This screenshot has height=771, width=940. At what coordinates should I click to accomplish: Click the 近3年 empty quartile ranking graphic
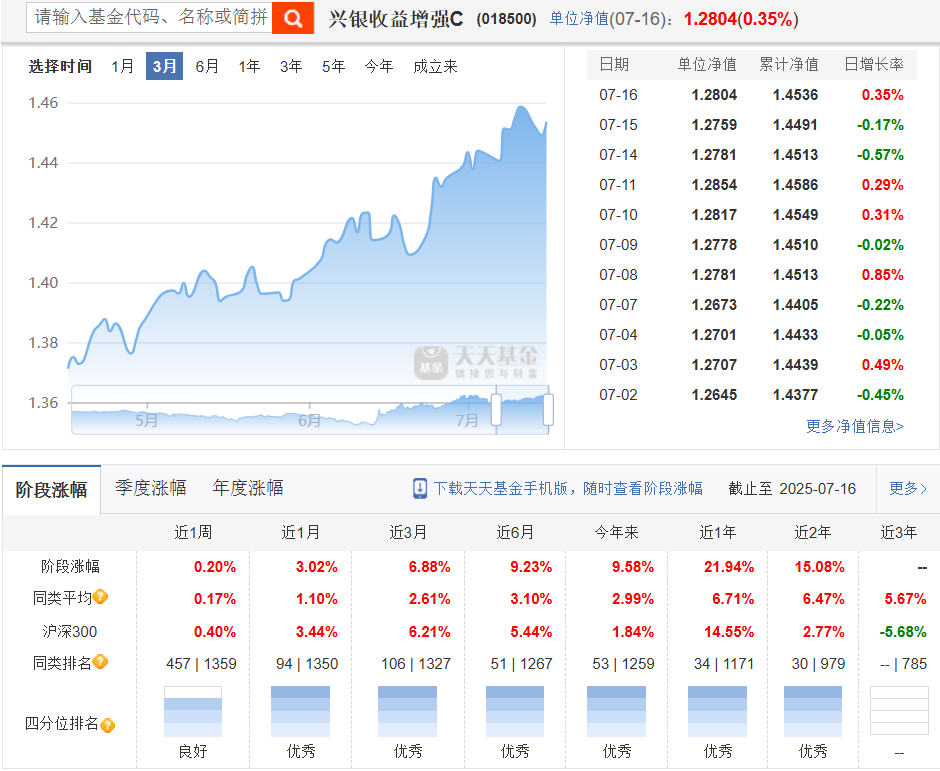click(x=899, y=711)
